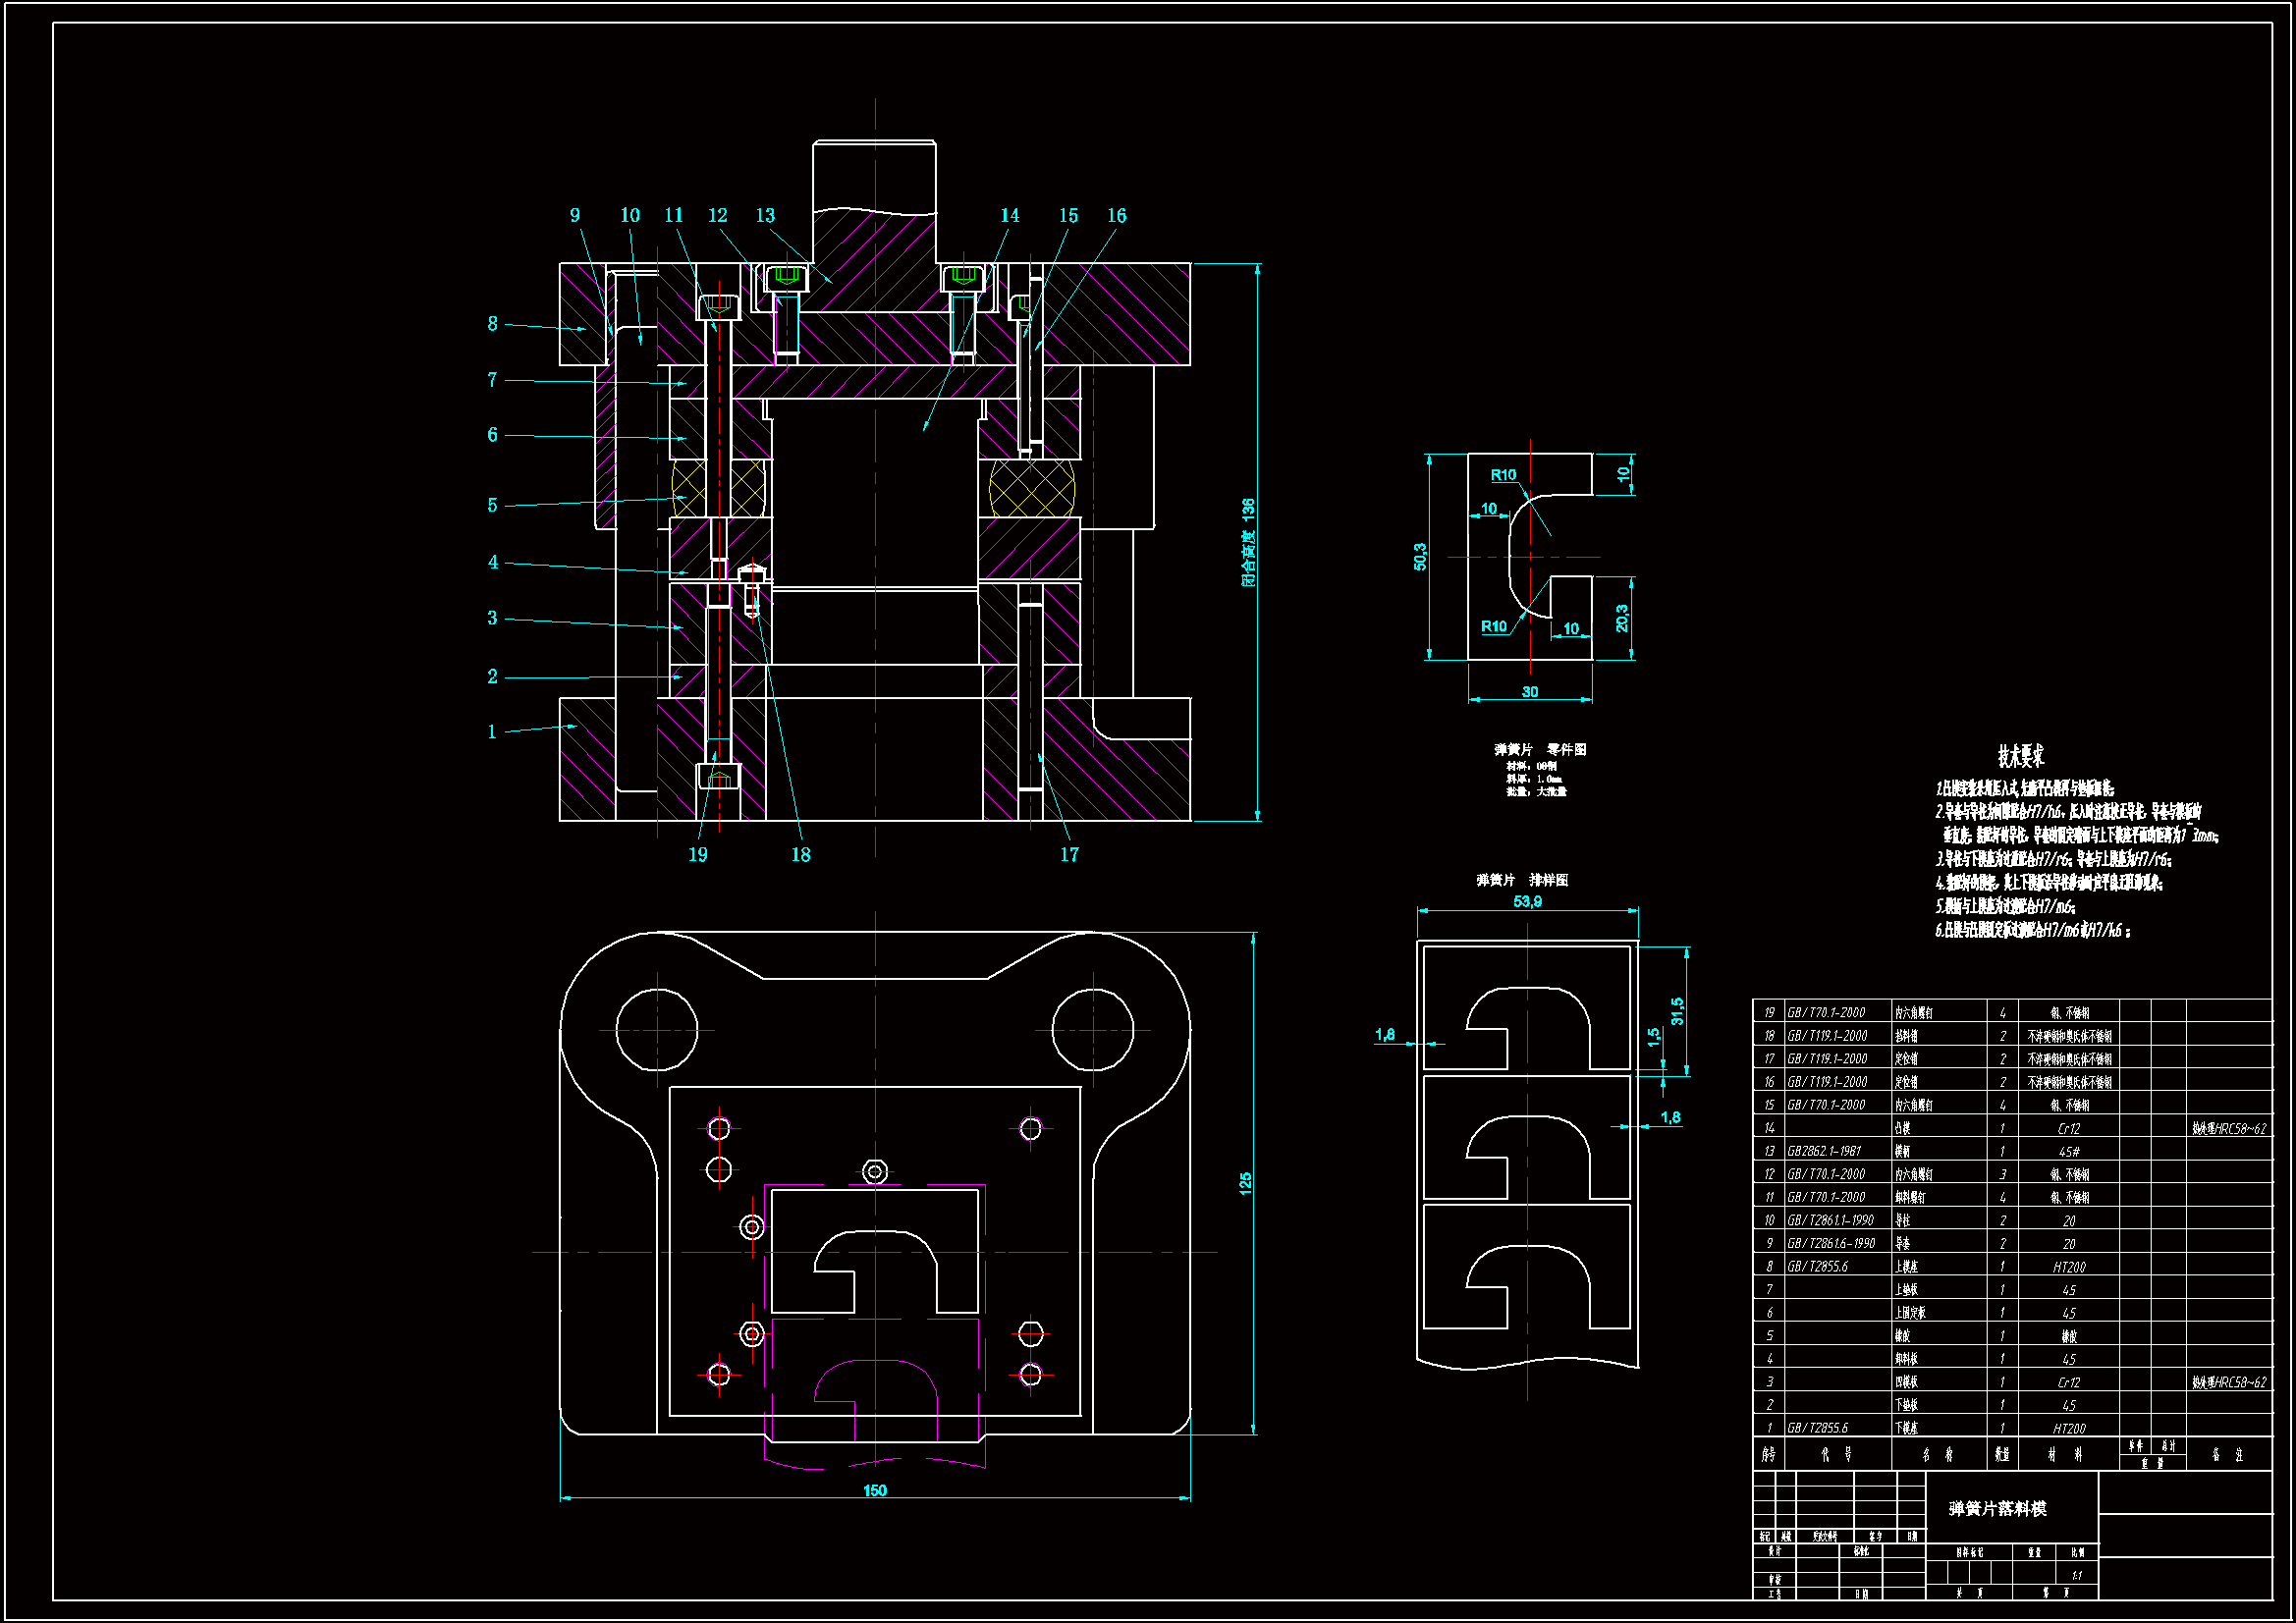Select callout number 17 below section view
2296x1623 pixels.
pyautogui.click(x=1069, y=854)
